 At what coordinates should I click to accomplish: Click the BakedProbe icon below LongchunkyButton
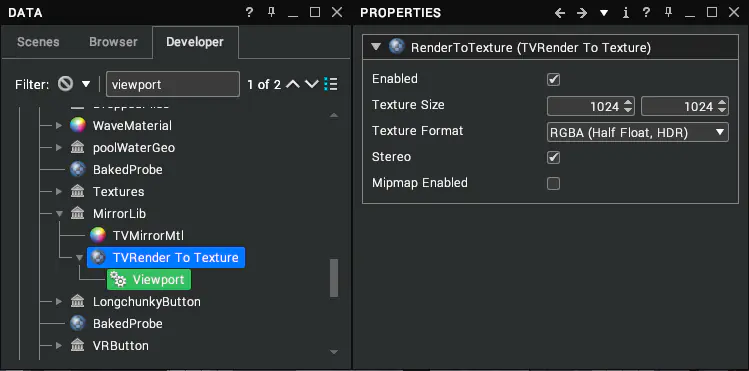(77, 324)
